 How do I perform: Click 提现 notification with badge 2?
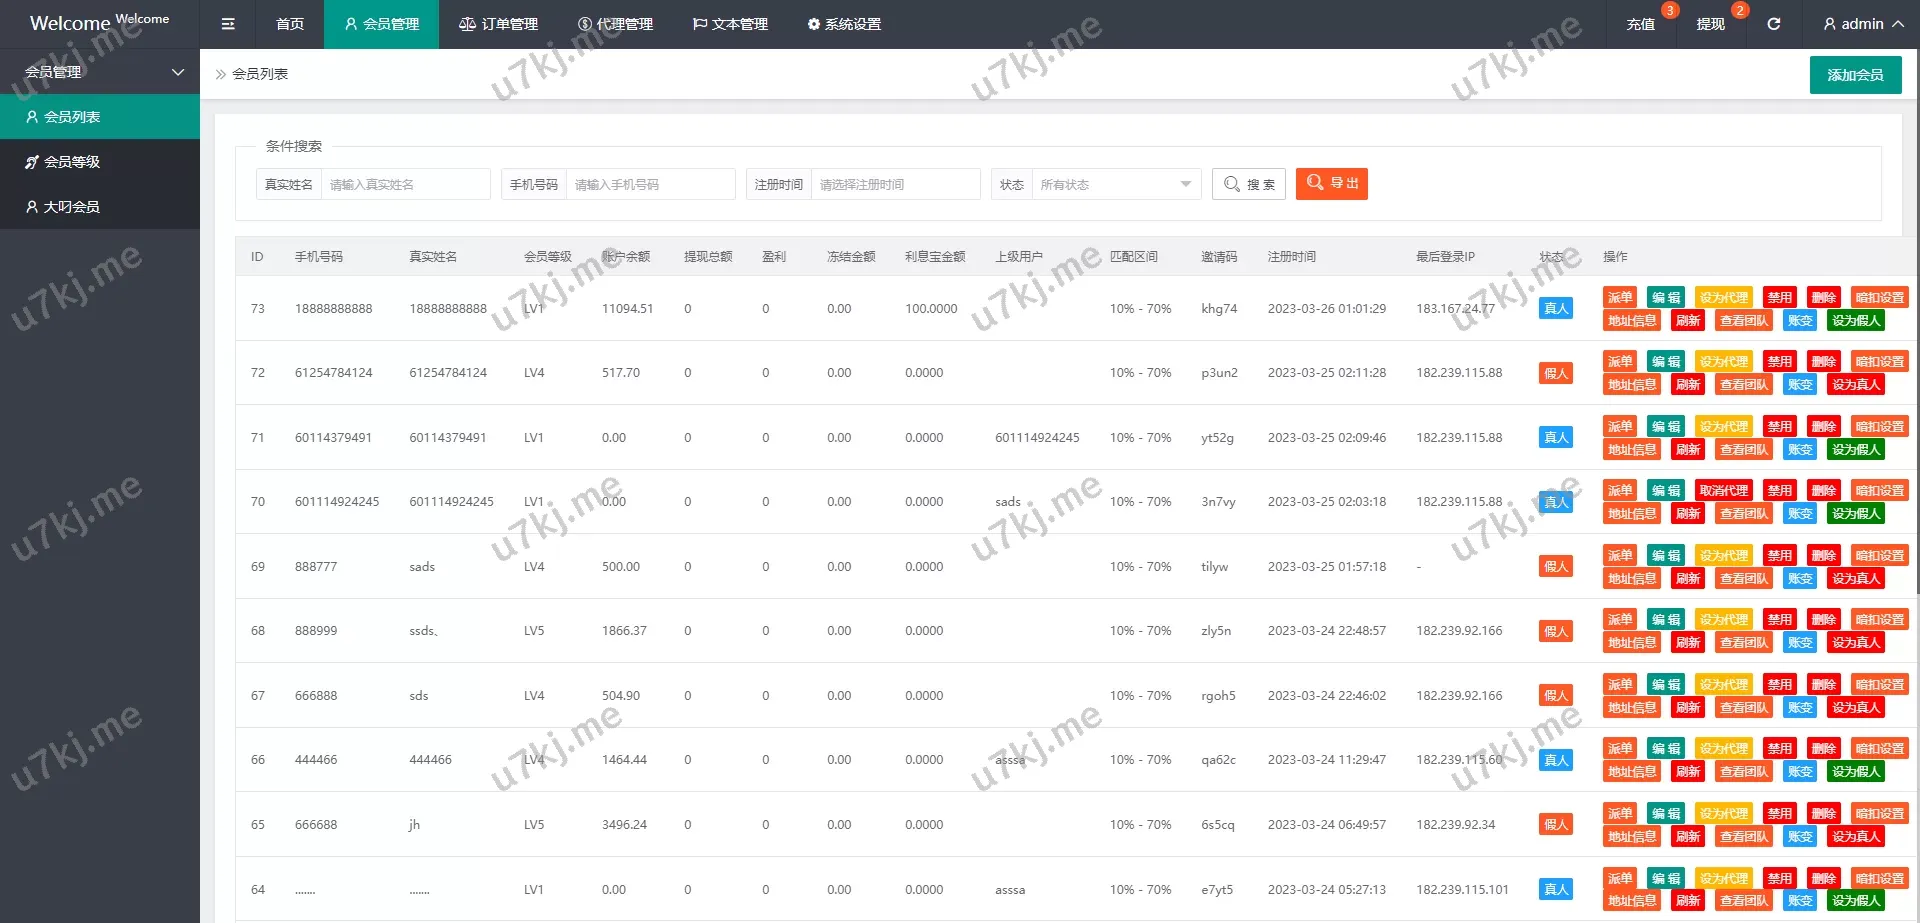tap(1710, 24)
